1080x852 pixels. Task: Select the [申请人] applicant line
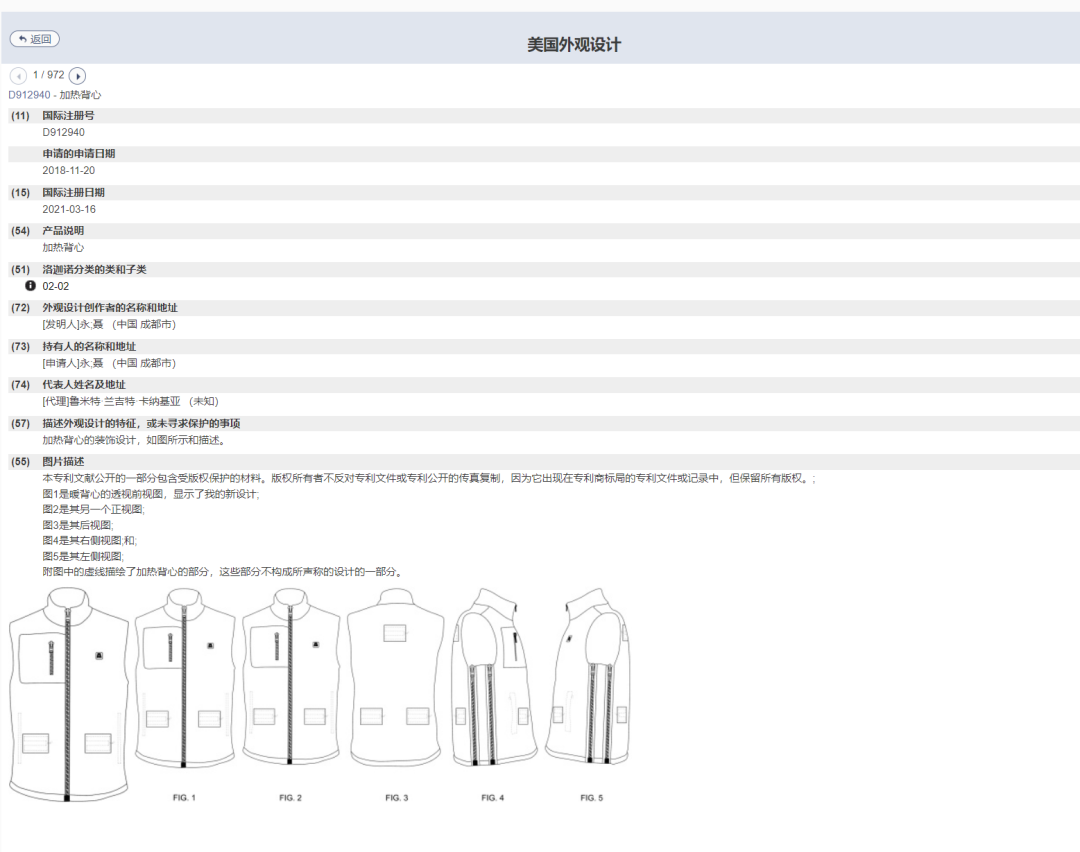[109, 363]
